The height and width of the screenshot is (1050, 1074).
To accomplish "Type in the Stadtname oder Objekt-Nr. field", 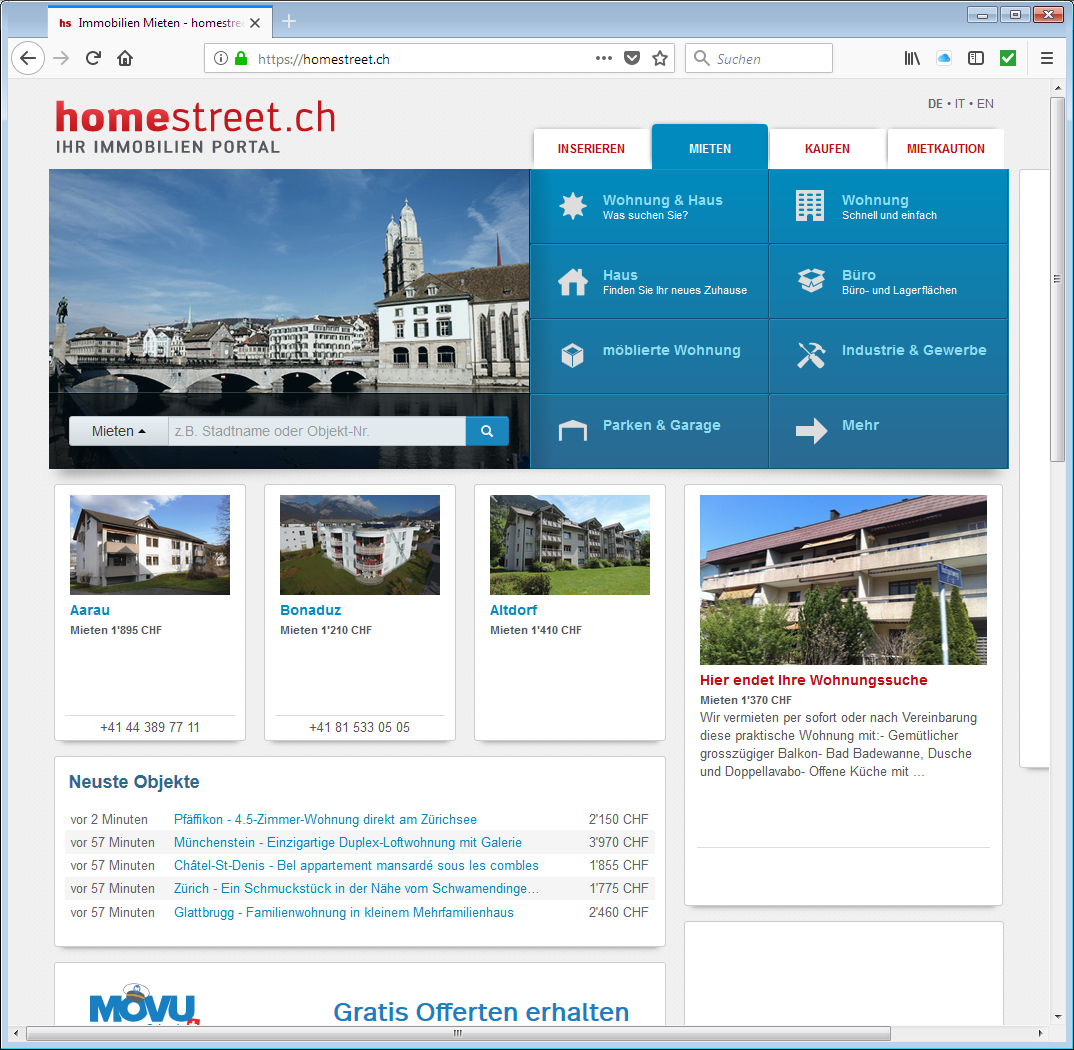I will [316, 431].
